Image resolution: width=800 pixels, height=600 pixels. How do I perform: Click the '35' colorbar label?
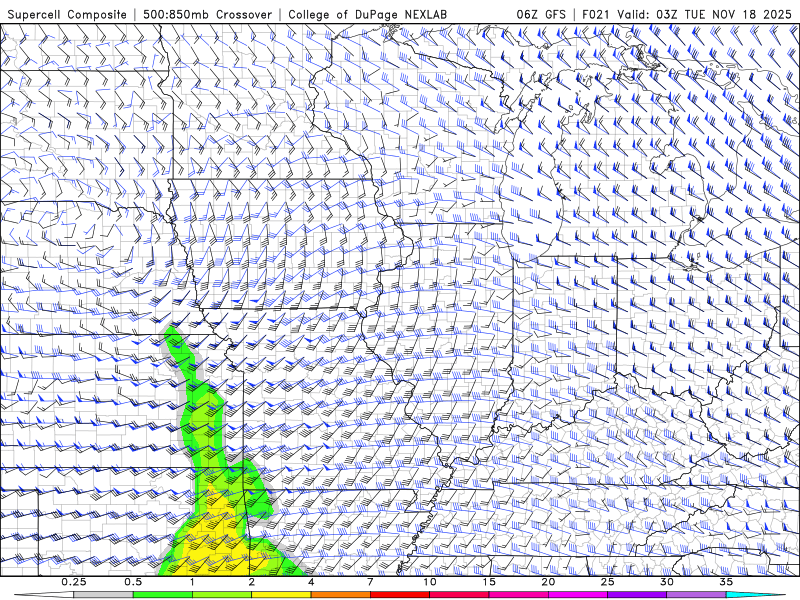(x=726, y=582)
